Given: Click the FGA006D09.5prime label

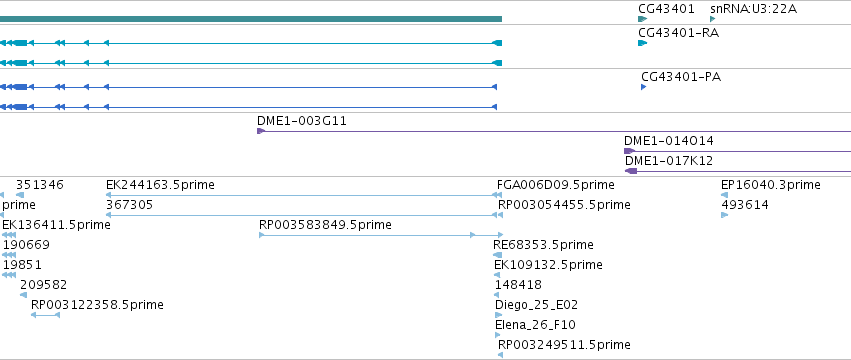Looking at the screenshot, I should (556, 185).
